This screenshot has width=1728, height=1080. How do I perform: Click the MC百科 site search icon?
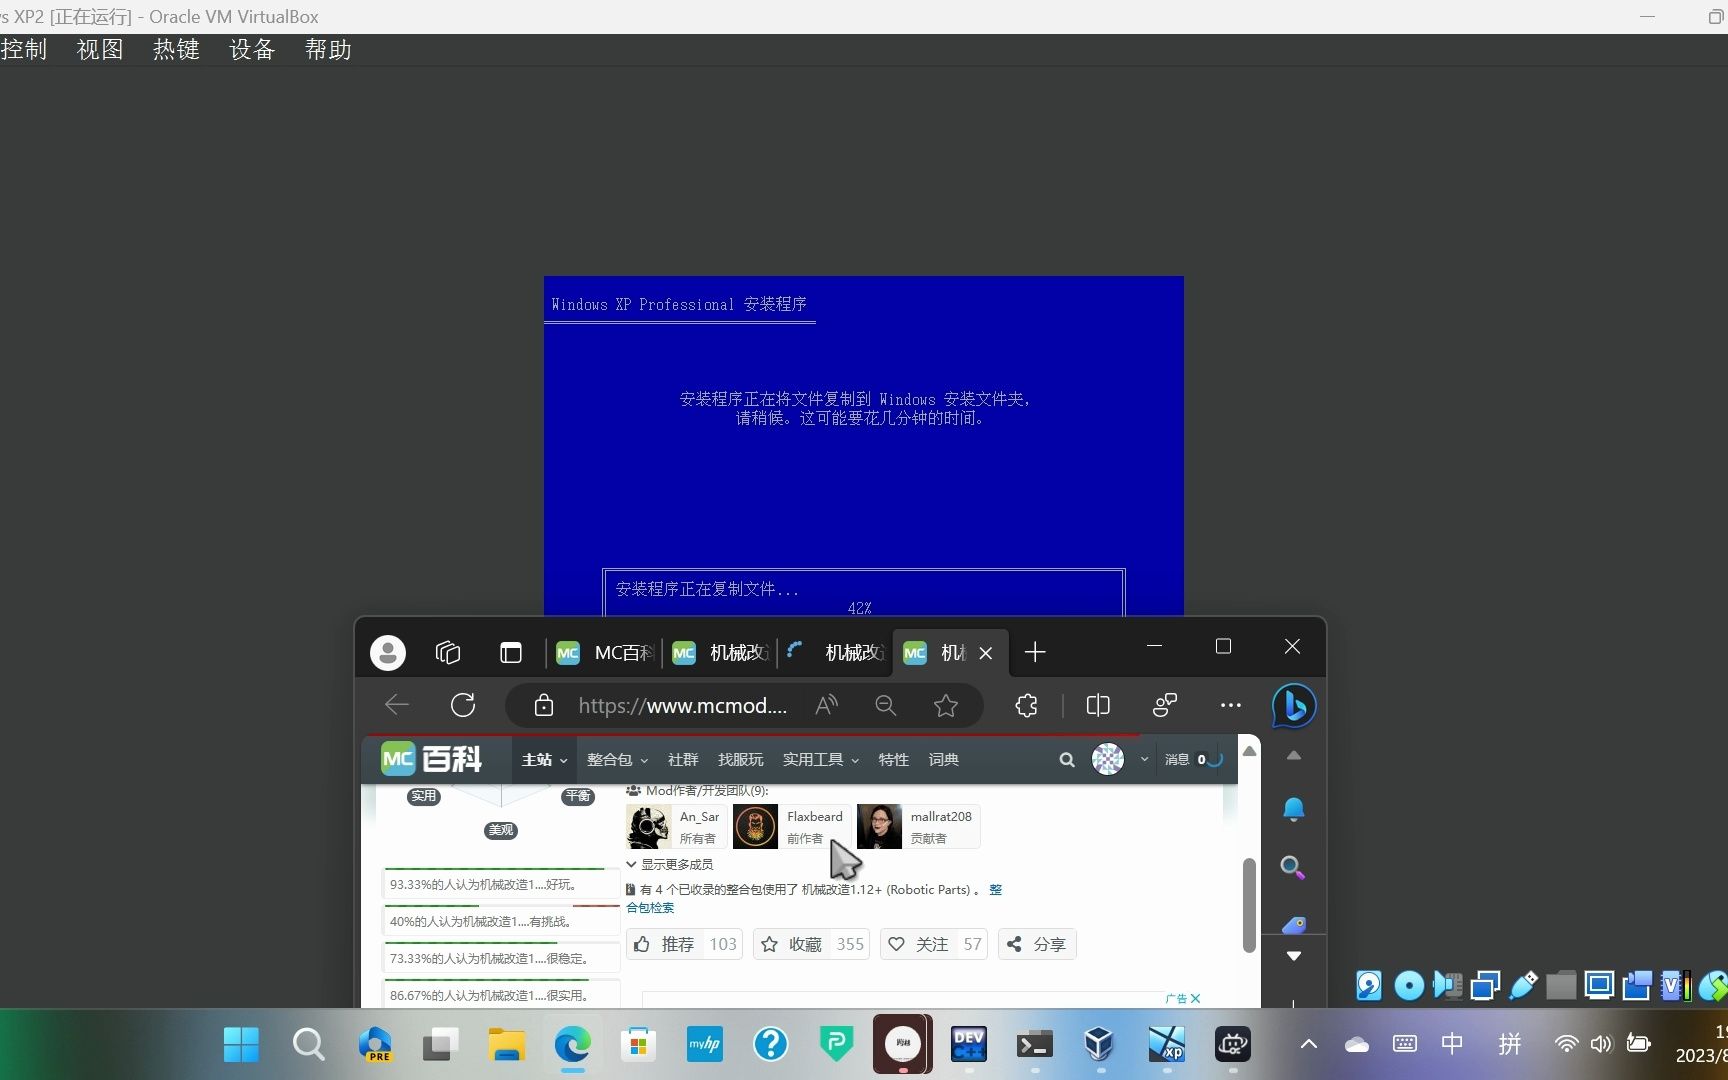click(x=1066, y=759)
